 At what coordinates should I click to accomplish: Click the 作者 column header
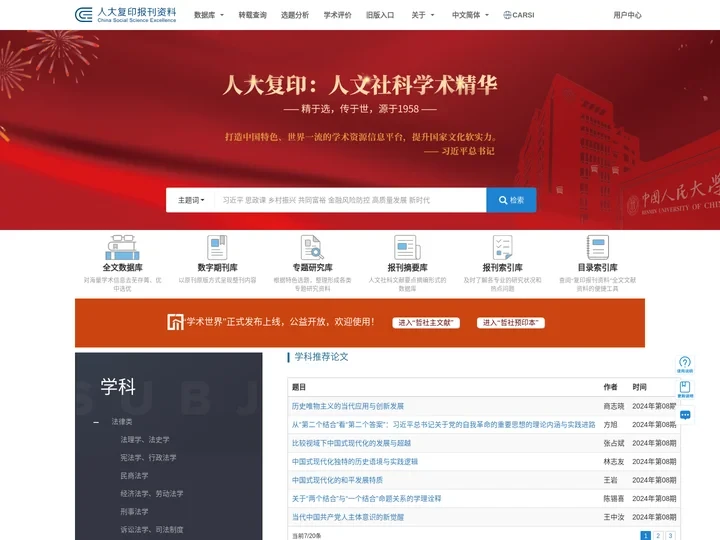[x=610, y=387]
